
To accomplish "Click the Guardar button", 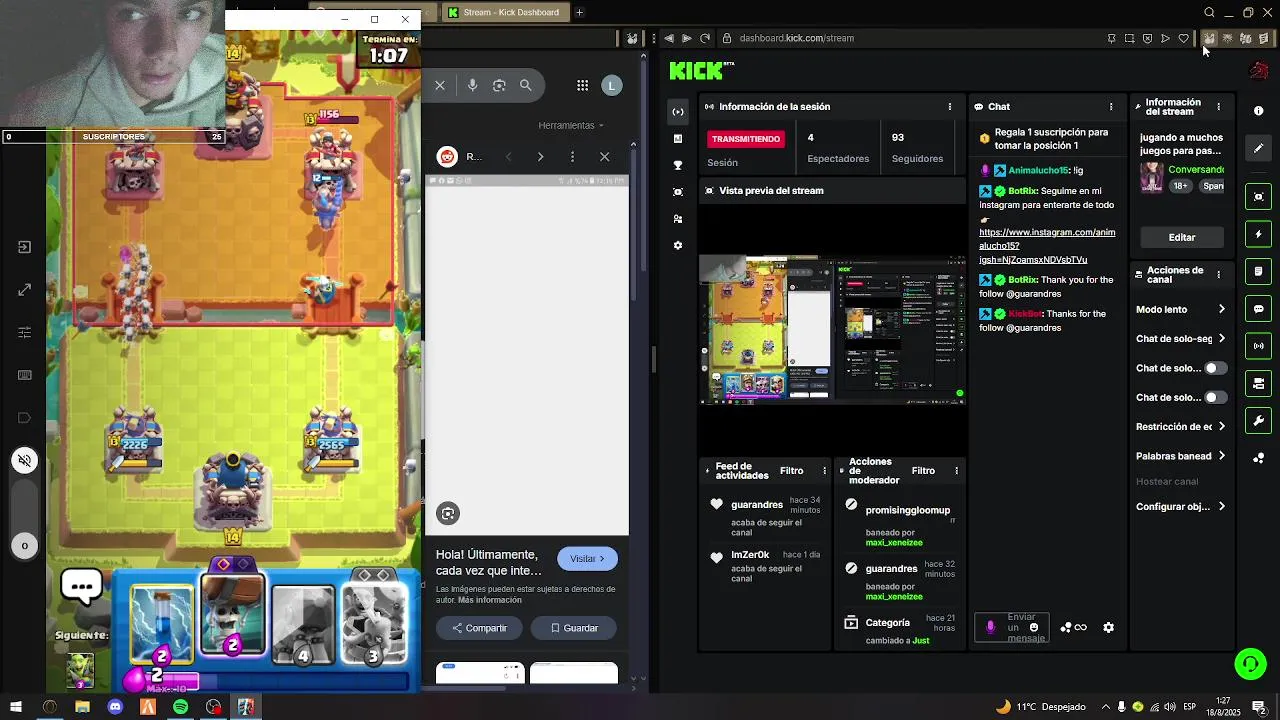I will (x=574, y=628).
